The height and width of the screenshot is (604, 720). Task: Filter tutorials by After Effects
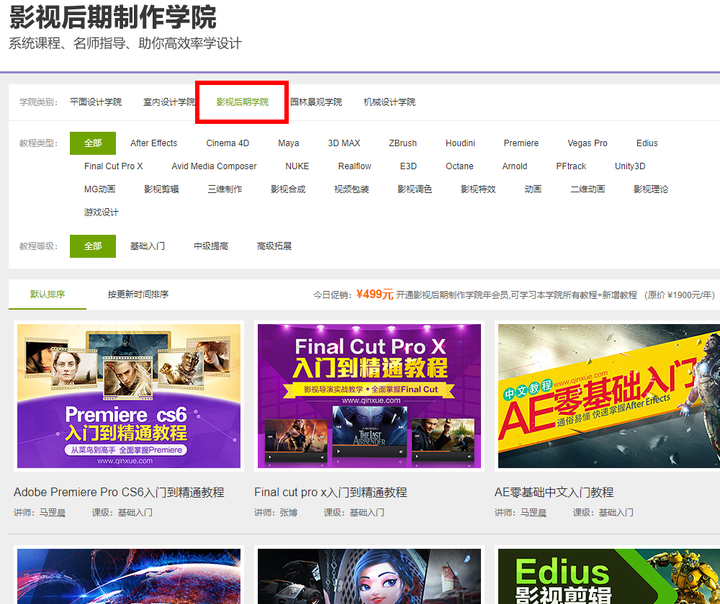pos(154,143)
